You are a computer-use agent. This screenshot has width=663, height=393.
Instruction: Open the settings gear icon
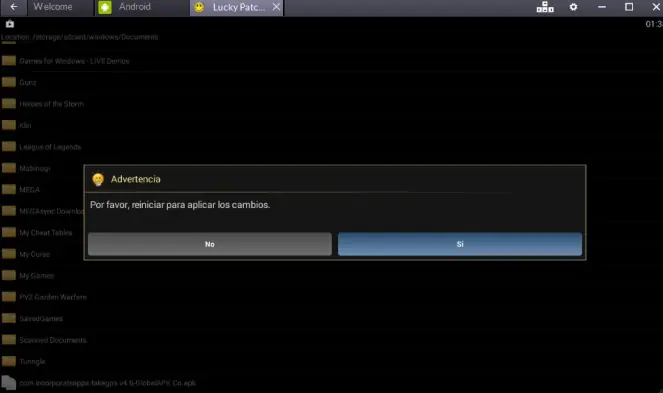coord(573,7)
